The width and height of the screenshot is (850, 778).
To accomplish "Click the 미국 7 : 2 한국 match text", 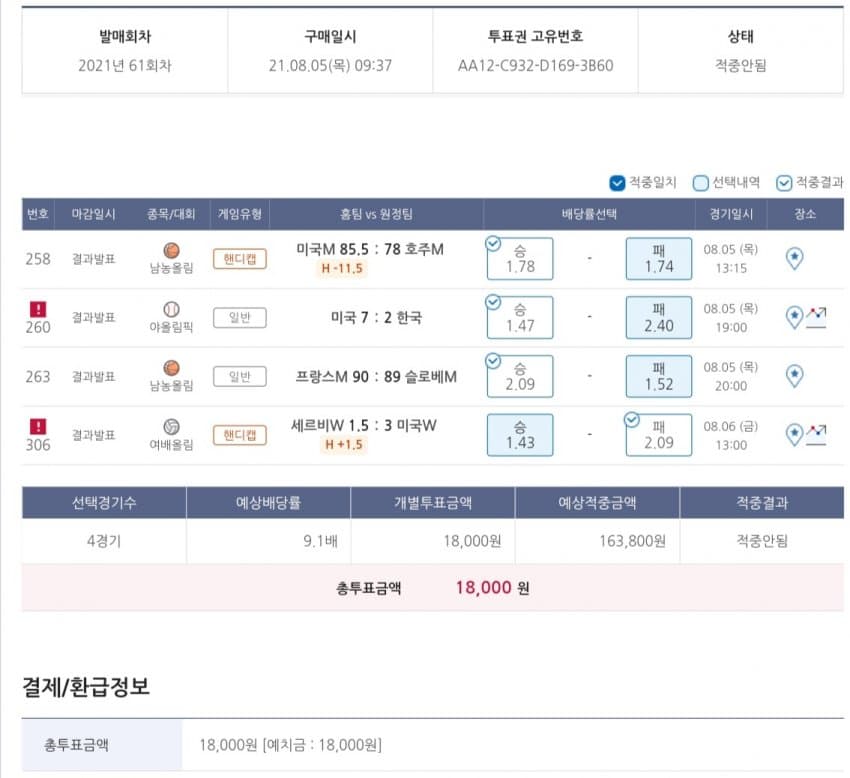I will click(x=376, y=318).
